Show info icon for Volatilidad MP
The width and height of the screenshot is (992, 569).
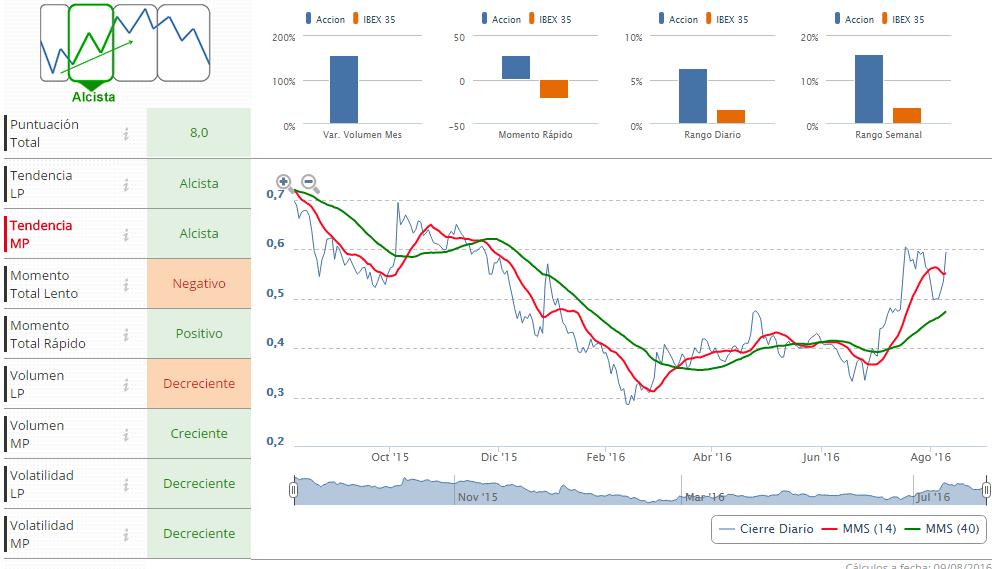point(126,534)
